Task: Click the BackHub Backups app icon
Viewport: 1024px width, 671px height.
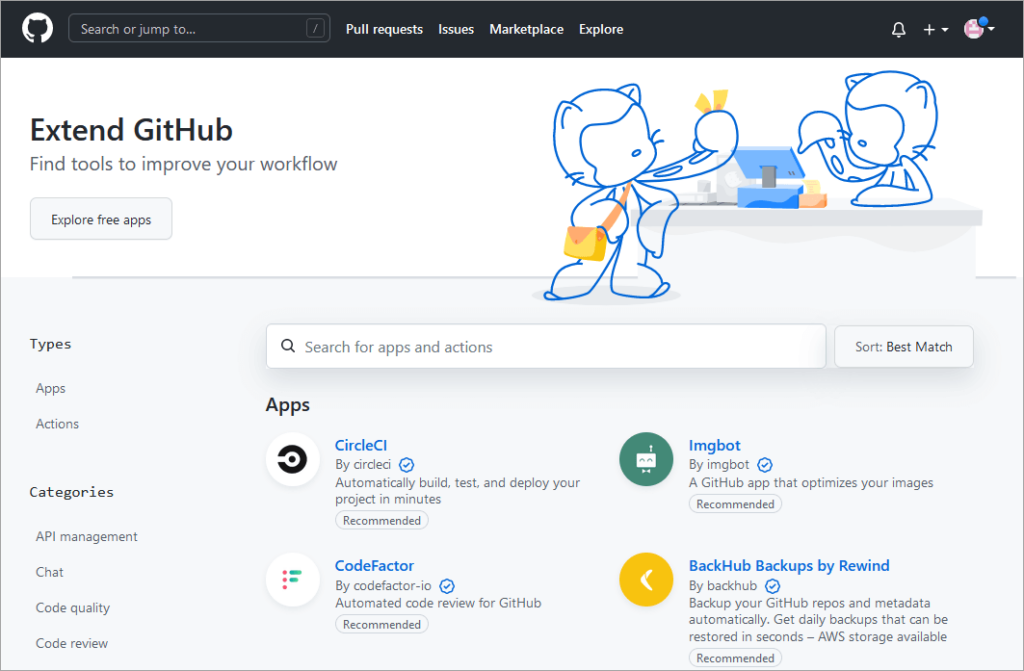Action: (x=645, y=579)
